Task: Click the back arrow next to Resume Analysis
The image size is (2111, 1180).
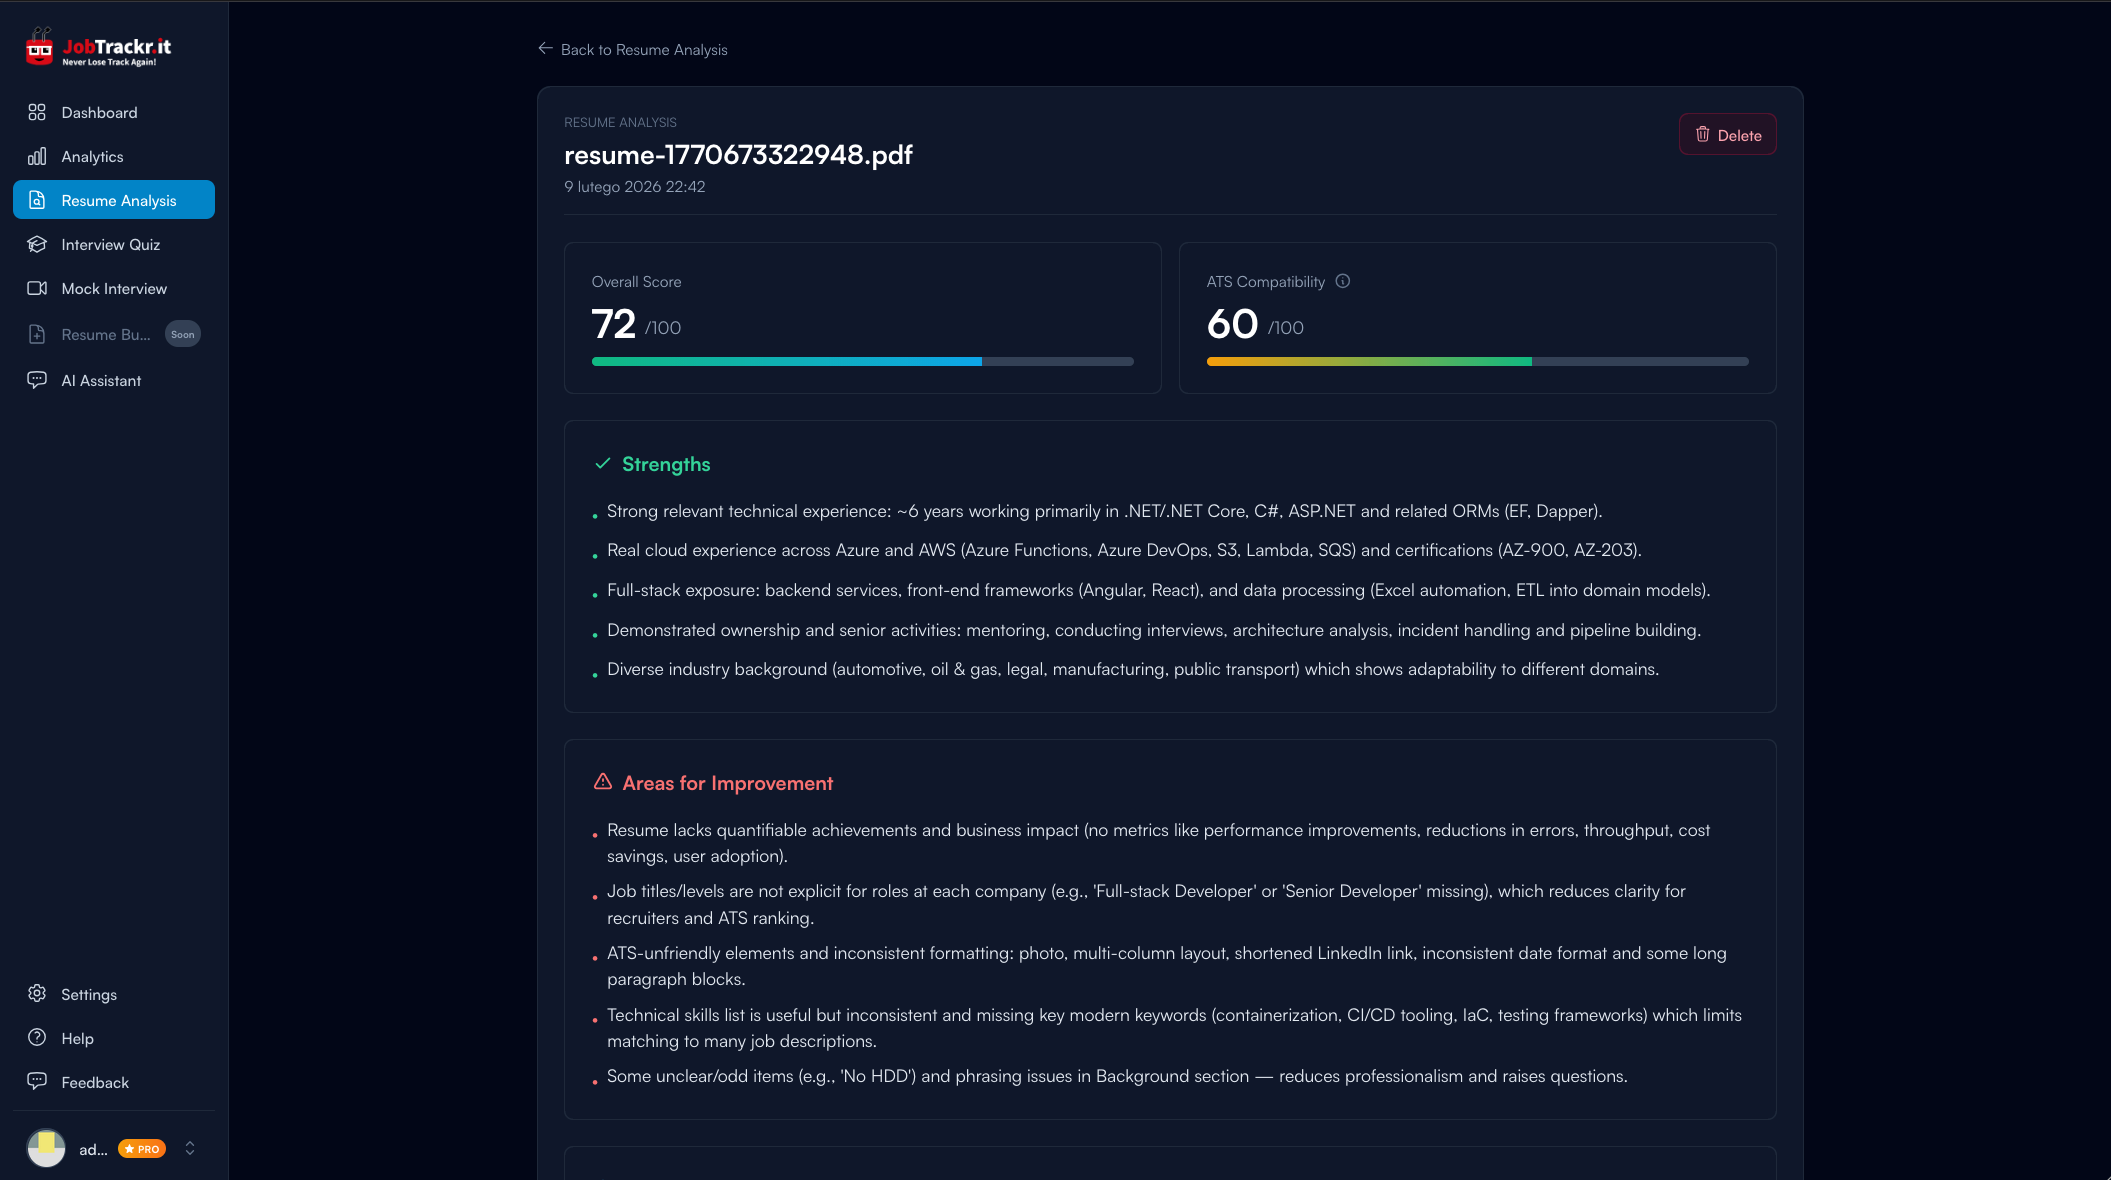Action: coord(543,48)
